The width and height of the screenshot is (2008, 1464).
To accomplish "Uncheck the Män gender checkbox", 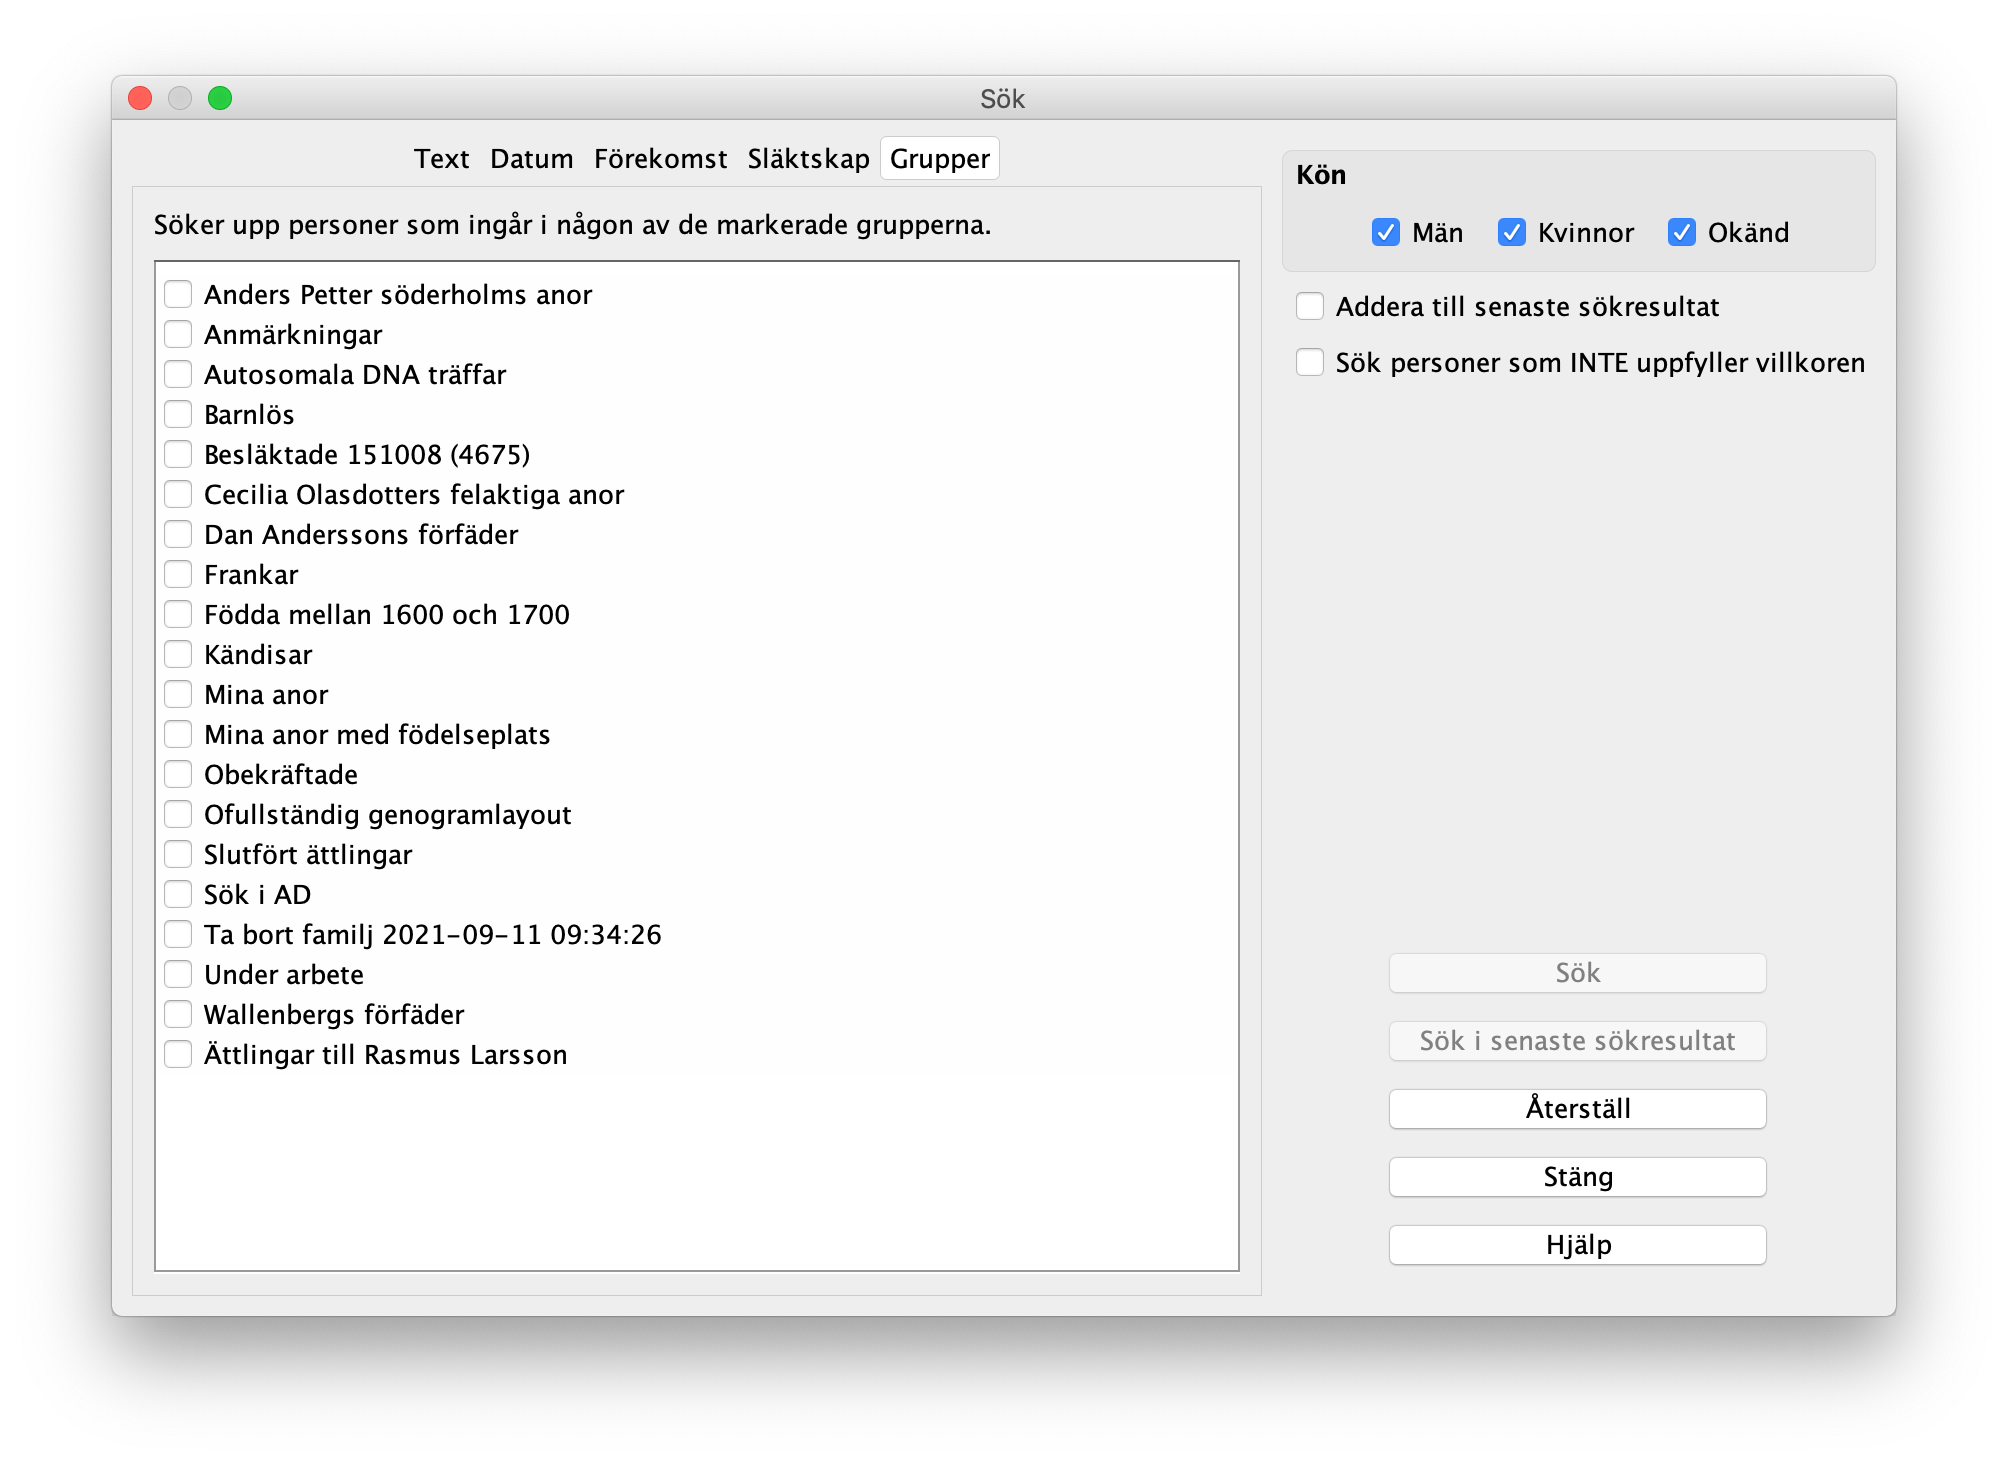I will (x=1386, y=232).
